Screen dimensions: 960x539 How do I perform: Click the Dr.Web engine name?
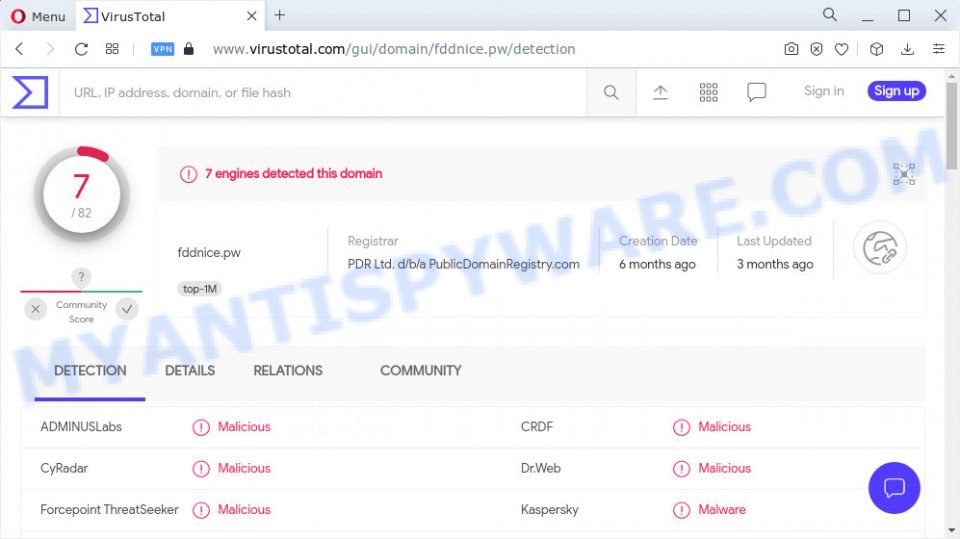541,469
